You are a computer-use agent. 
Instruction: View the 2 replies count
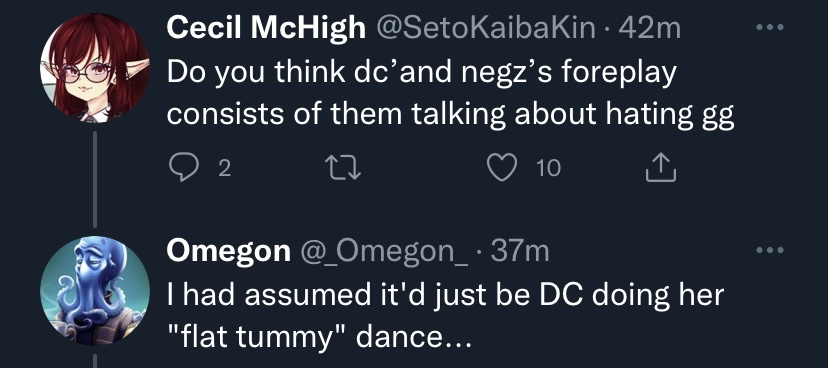(x=224, y=169)
